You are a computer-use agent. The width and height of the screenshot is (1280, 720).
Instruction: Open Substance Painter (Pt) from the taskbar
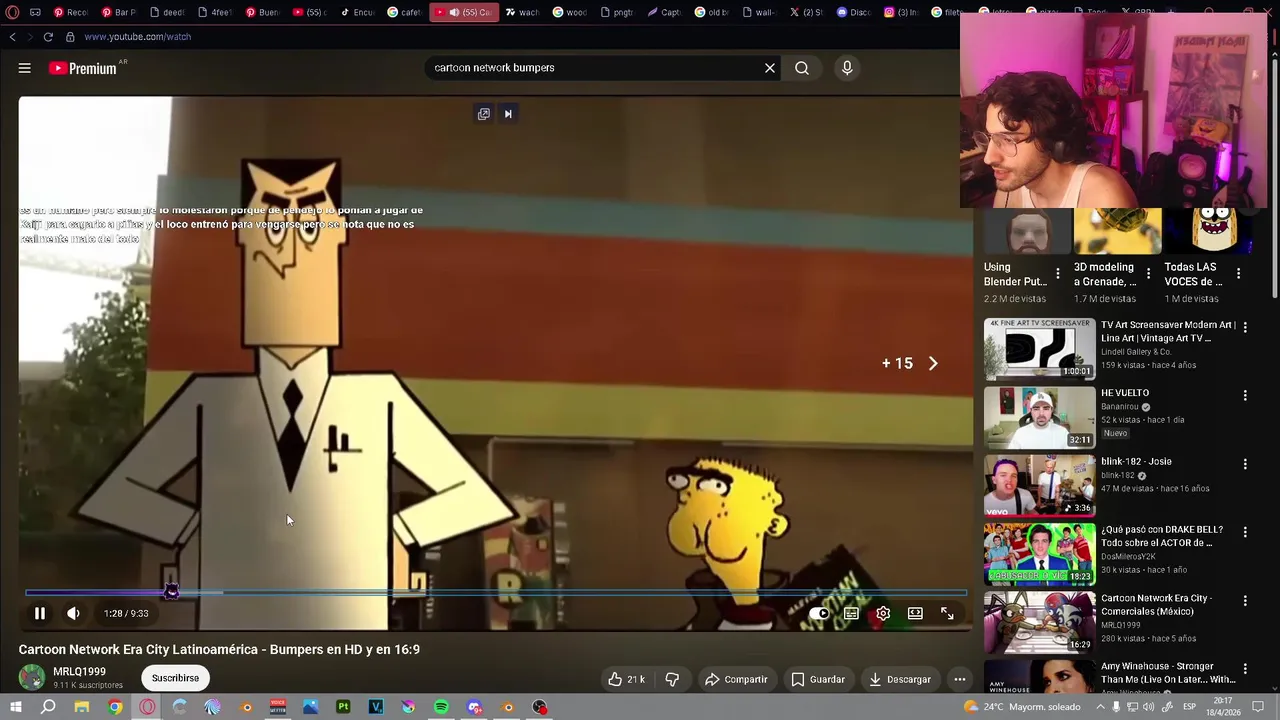pyautogui.click(x=343, y=707)
